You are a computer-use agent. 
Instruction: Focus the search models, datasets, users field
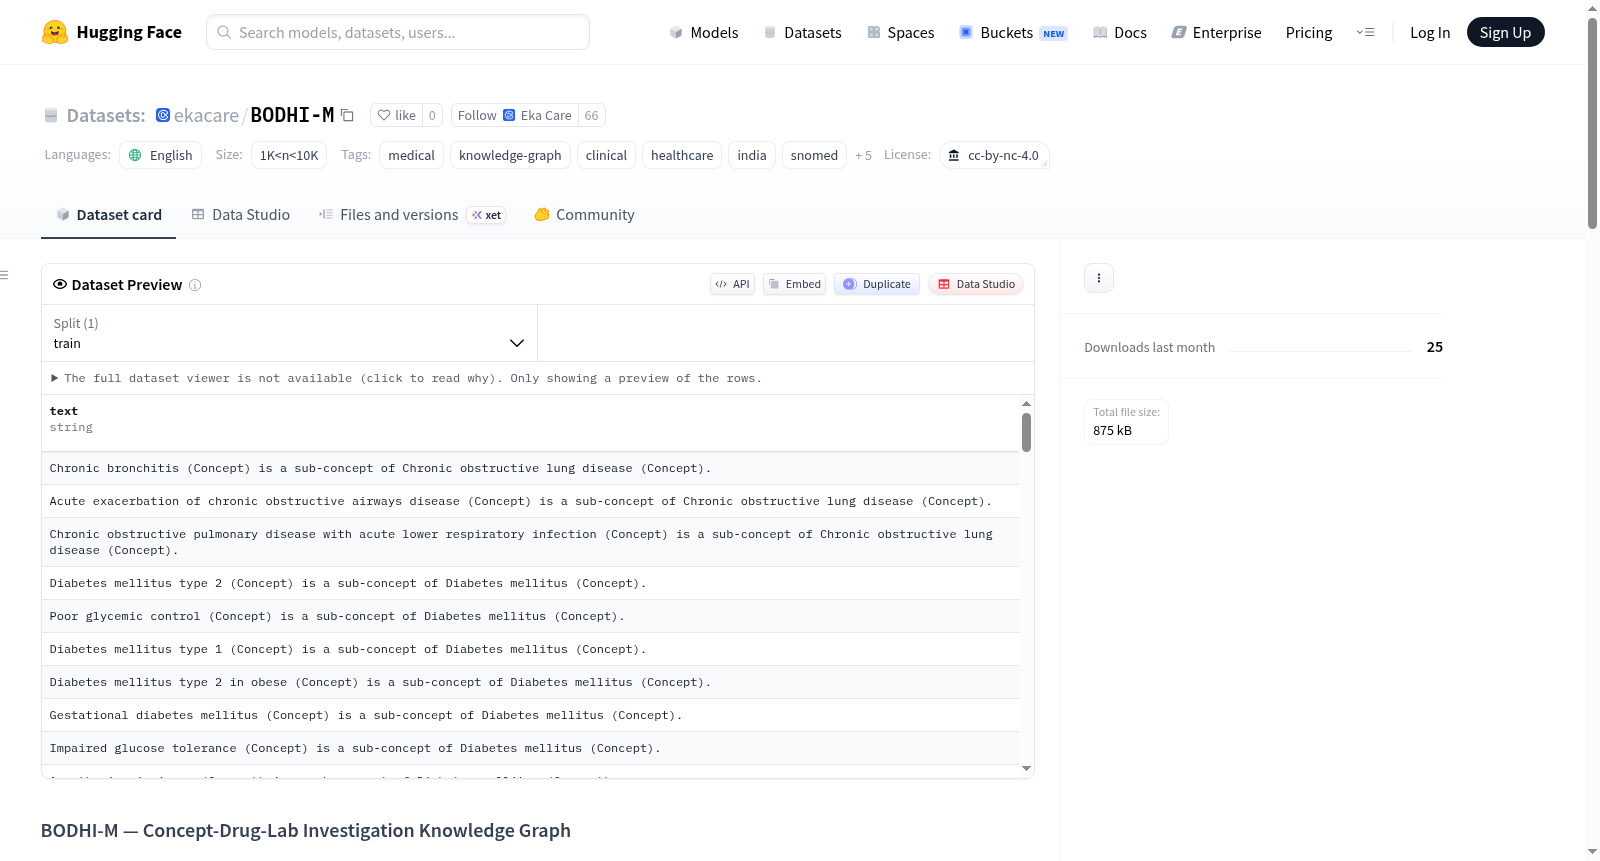click(x=398, y=32)
